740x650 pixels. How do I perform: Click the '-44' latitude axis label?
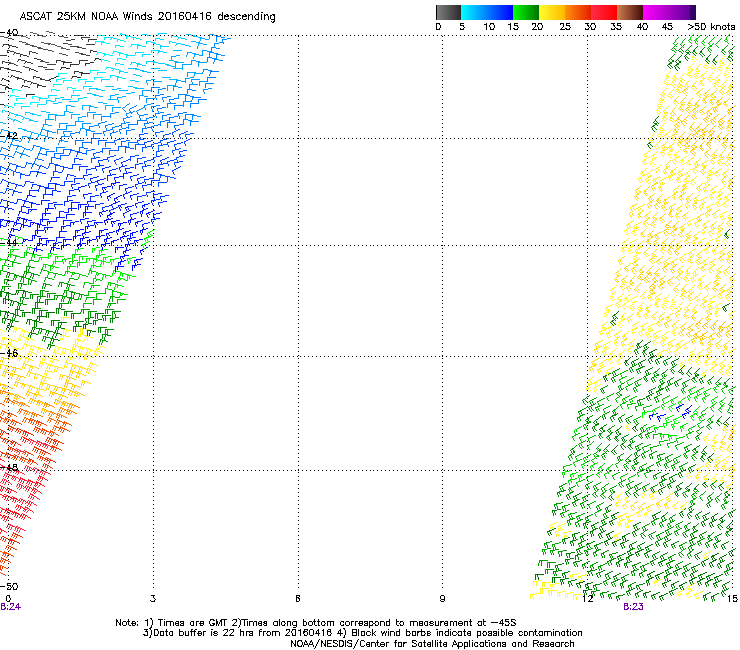point(9,243)
